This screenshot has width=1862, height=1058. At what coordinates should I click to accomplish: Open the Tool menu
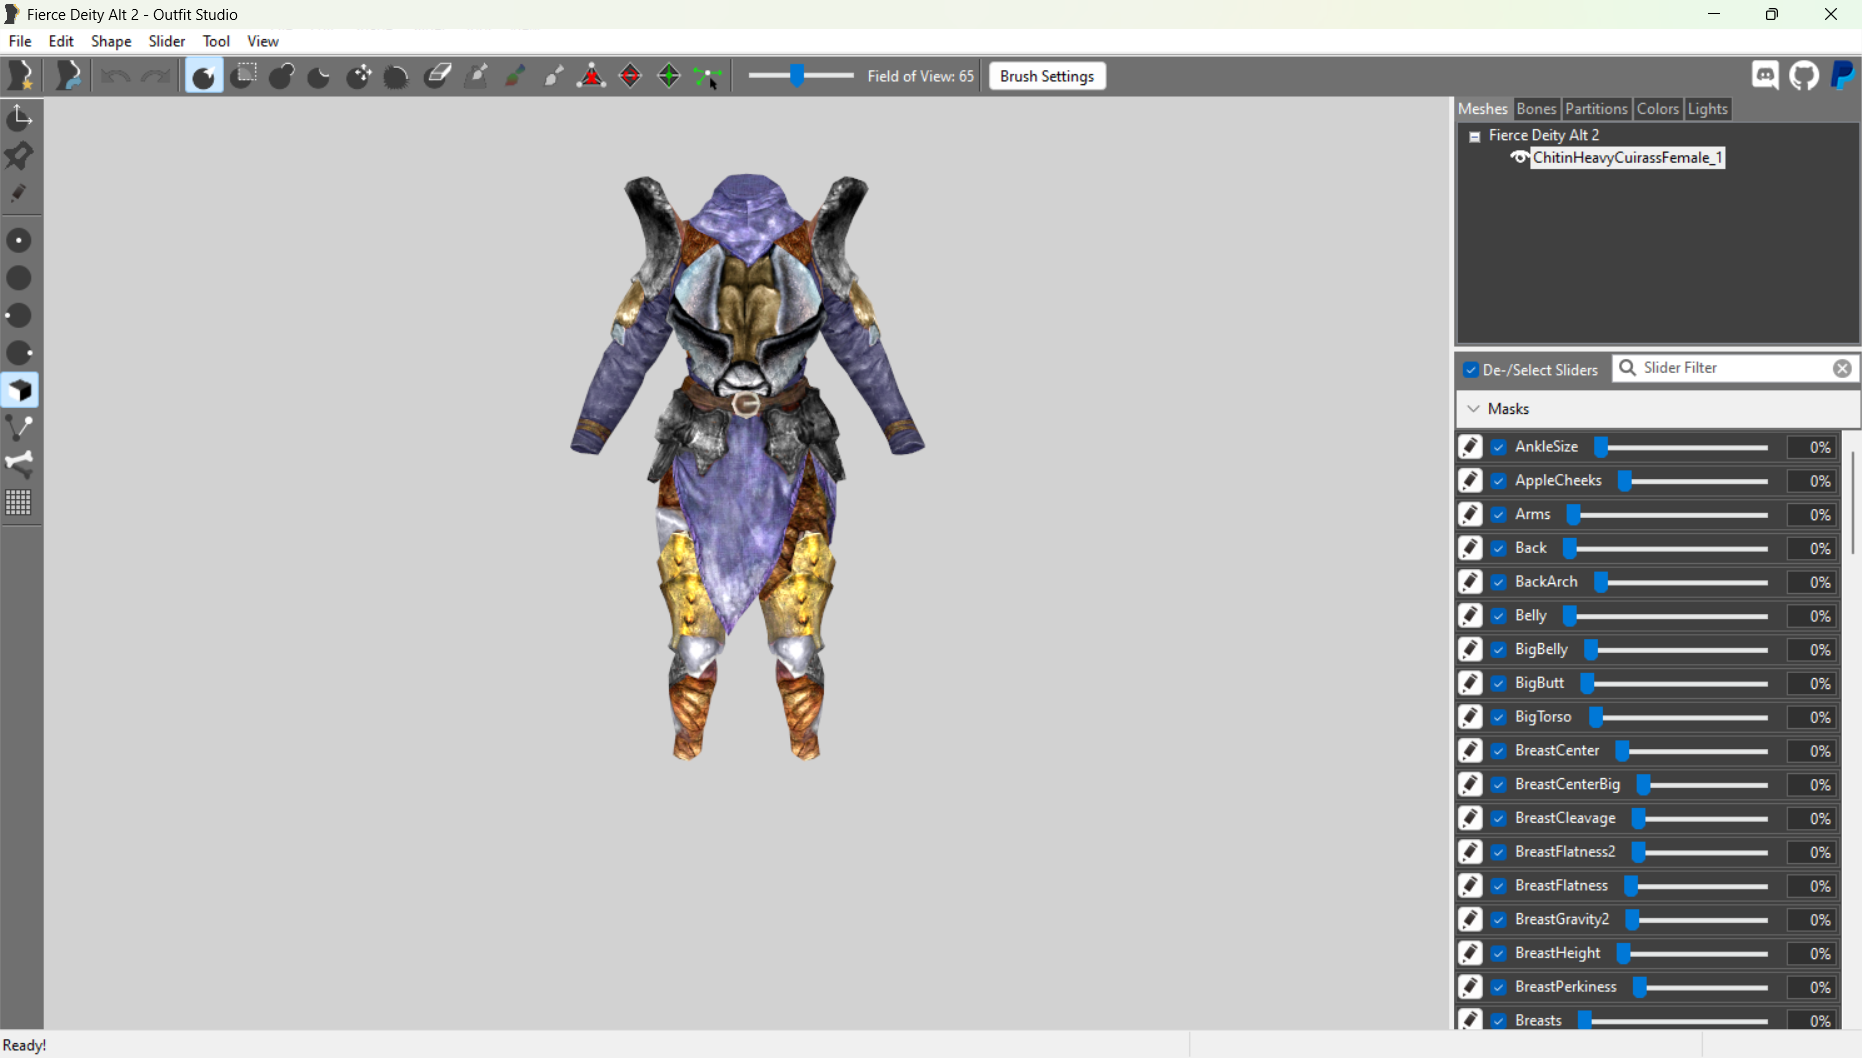216,41
